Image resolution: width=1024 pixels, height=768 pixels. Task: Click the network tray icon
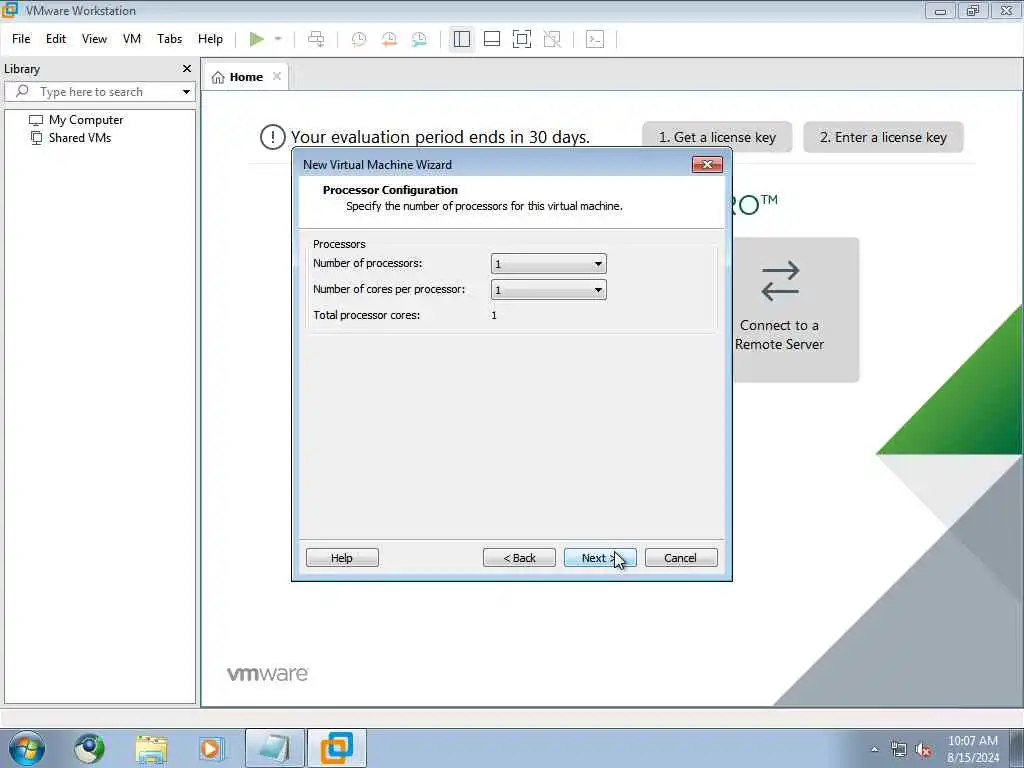coord(899,749)
